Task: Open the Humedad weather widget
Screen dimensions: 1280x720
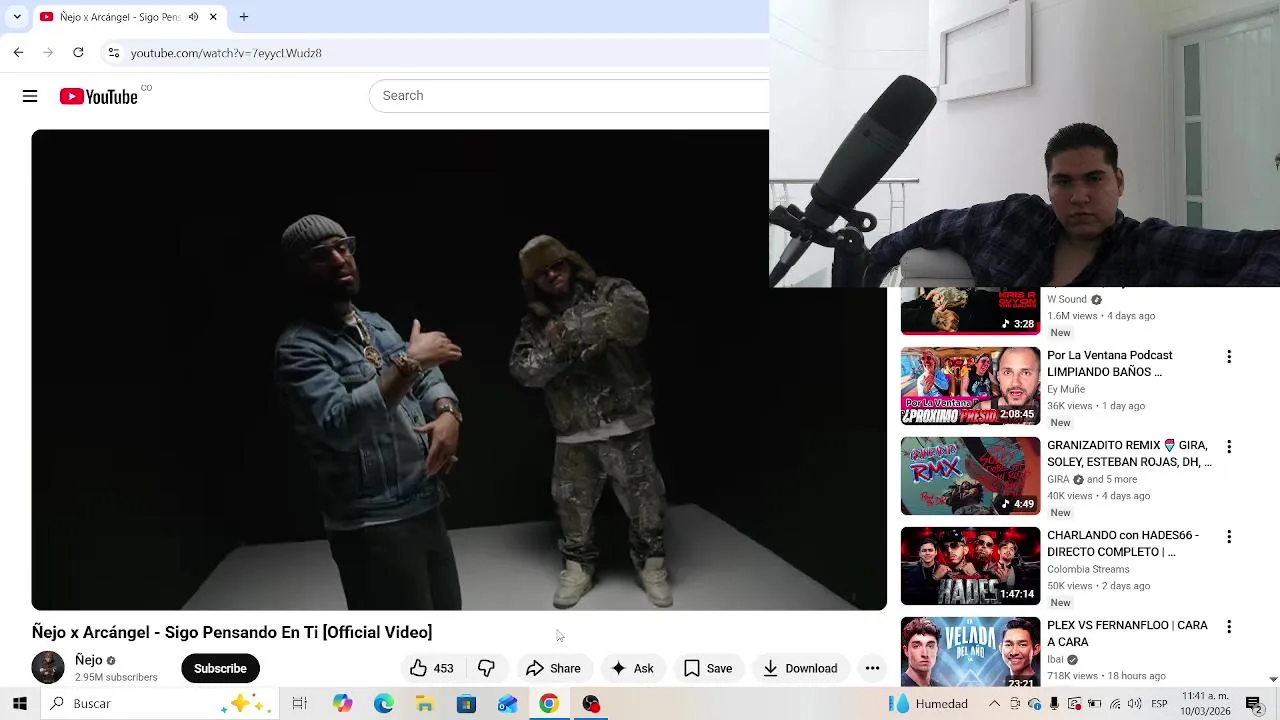Action: point(929,704)
